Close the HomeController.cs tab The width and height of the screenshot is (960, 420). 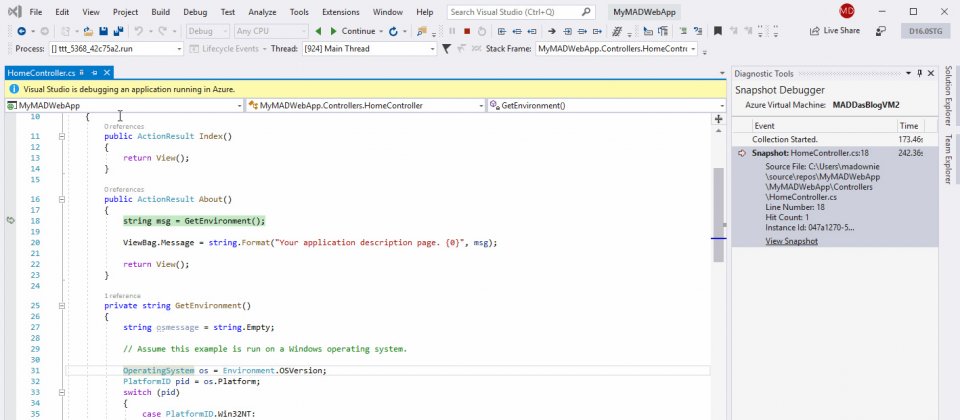point(106,73)
